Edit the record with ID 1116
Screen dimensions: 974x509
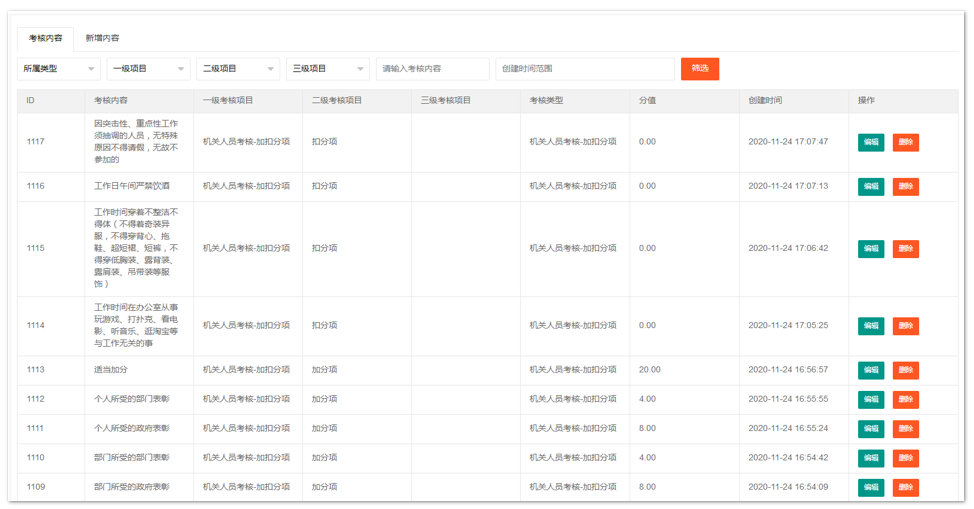(x=871, y=186)
